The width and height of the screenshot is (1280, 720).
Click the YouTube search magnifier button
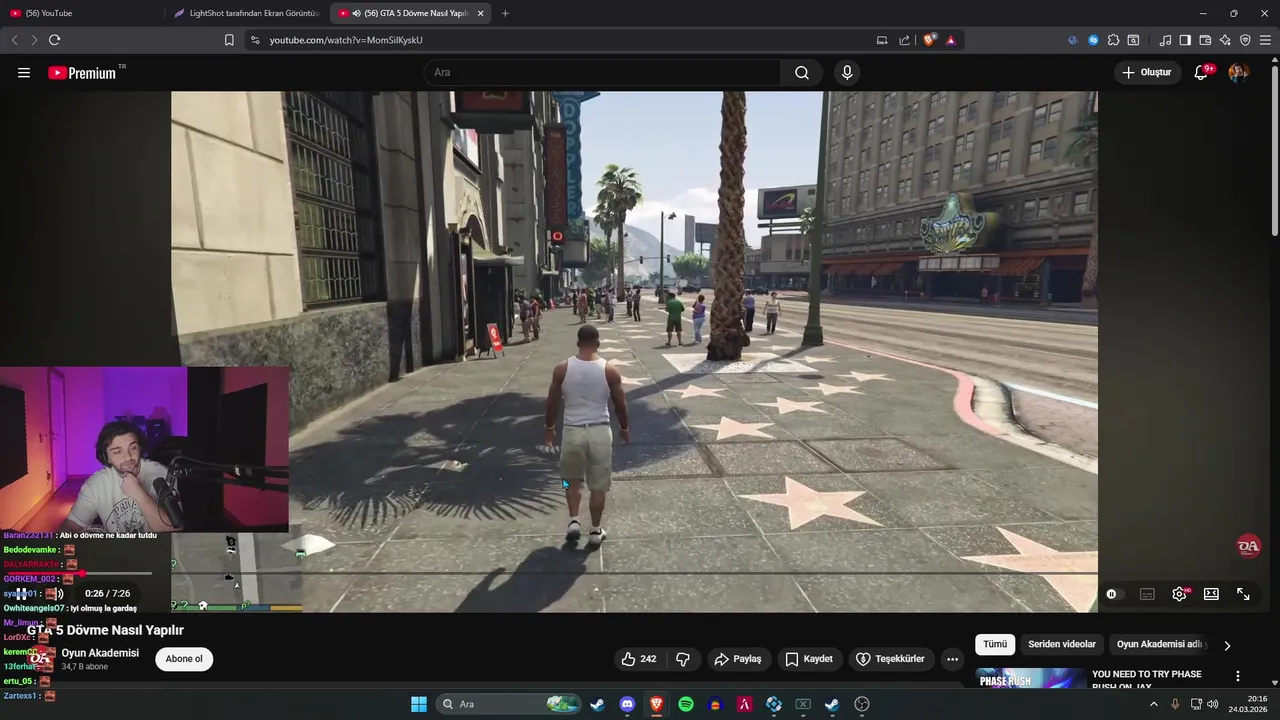point(802,73)
